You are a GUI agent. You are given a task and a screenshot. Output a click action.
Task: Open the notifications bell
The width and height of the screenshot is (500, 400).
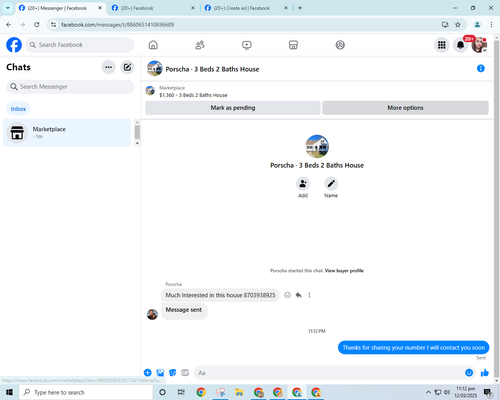pos(460,45)
